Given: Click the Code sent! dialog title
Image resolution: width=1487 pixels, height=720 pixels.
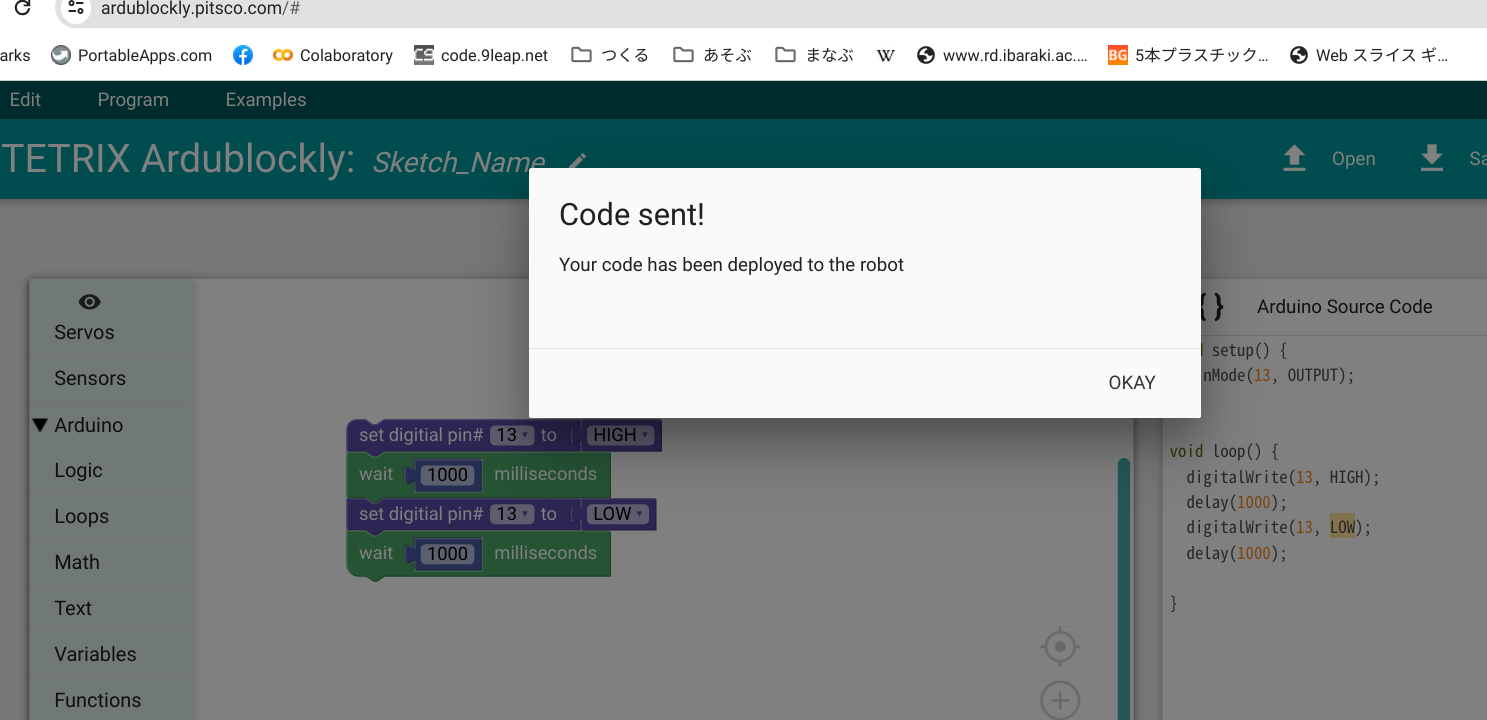Looking at the screenshot, I should click(632, 214).
